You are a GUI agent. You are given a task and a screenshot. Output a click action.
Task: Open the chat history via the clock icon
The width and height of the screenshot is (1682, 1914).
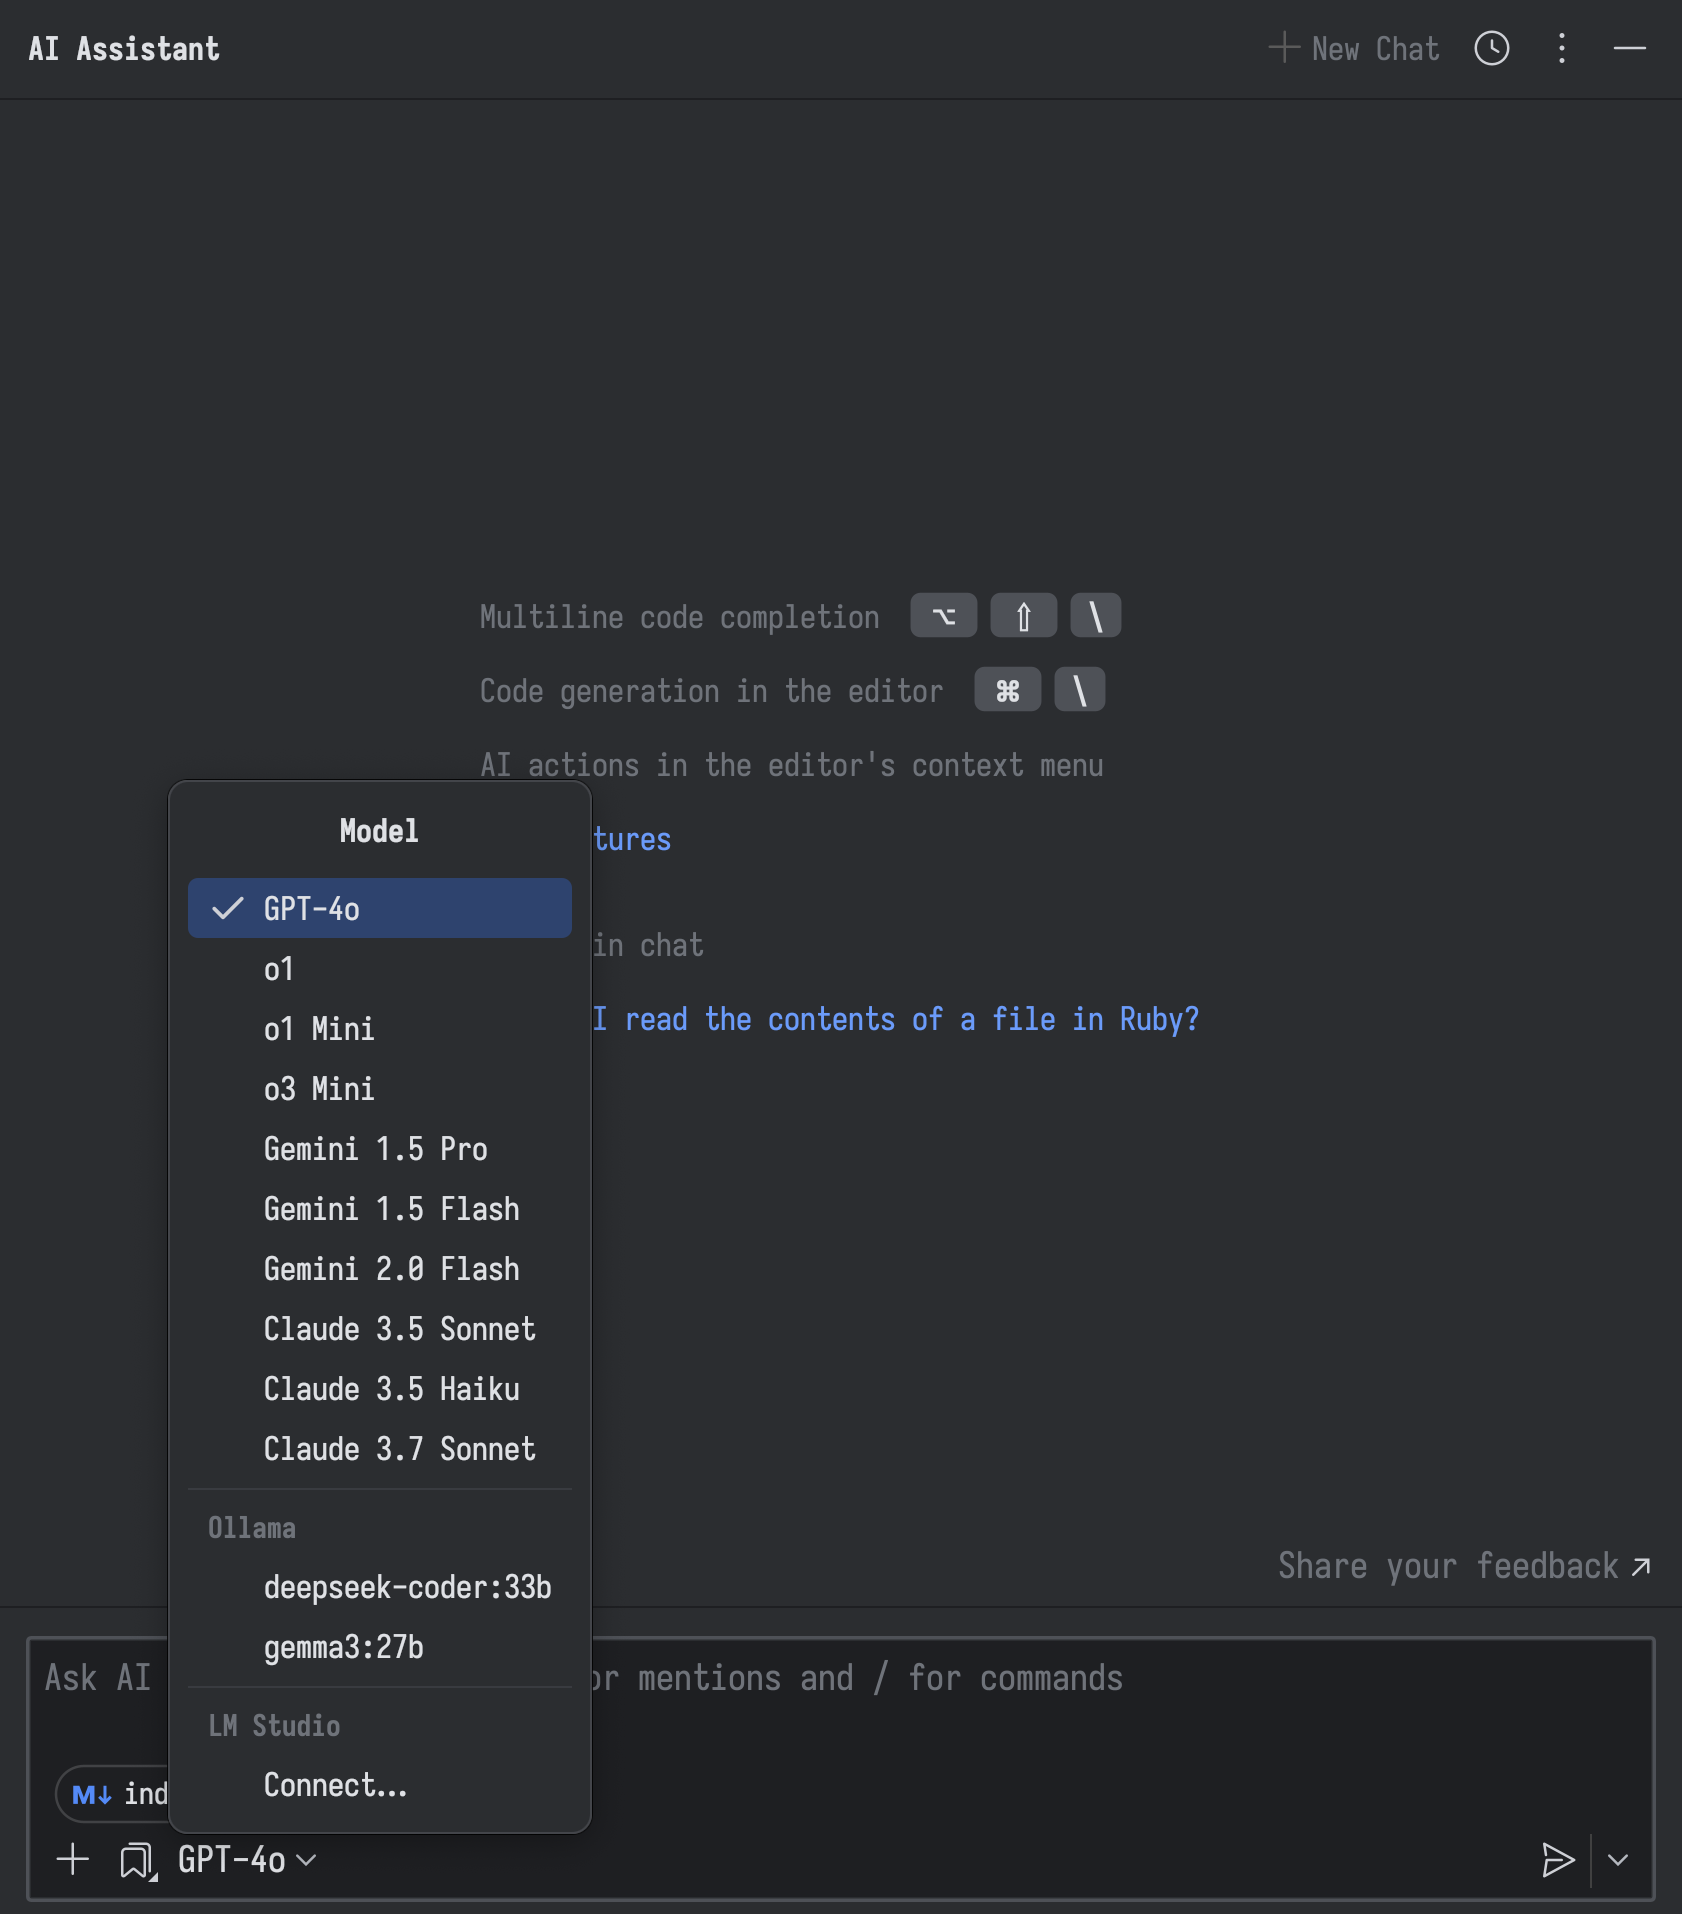click(x=1491, y=48)
